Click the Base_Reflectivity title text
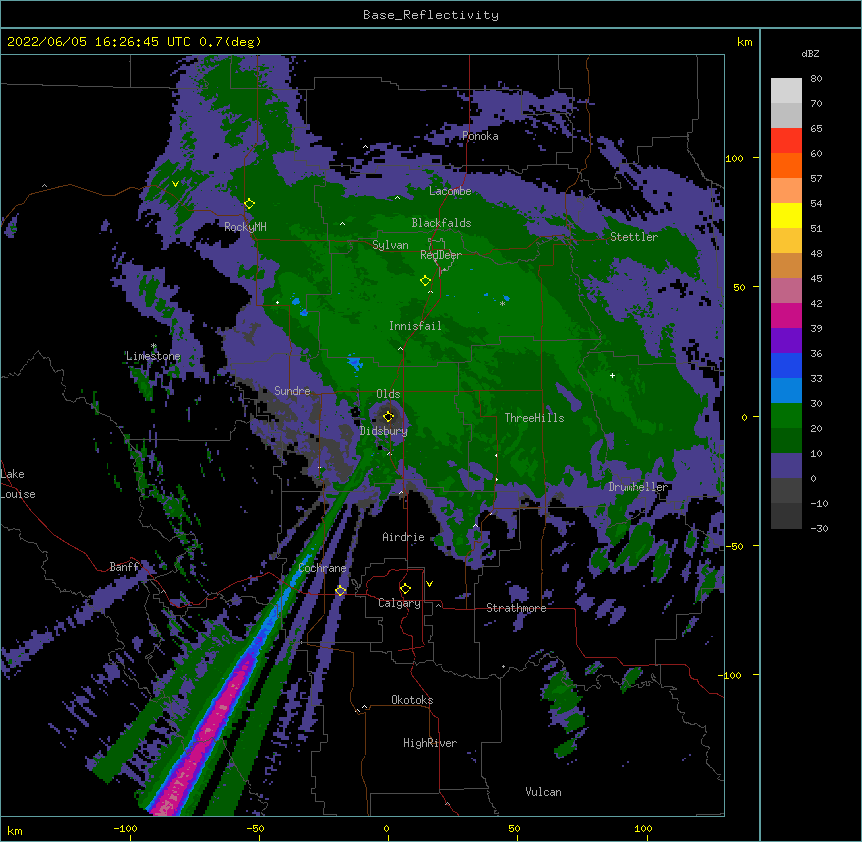Screen dimensions: 862x842 pyautogui.click(x=431, y=15)
